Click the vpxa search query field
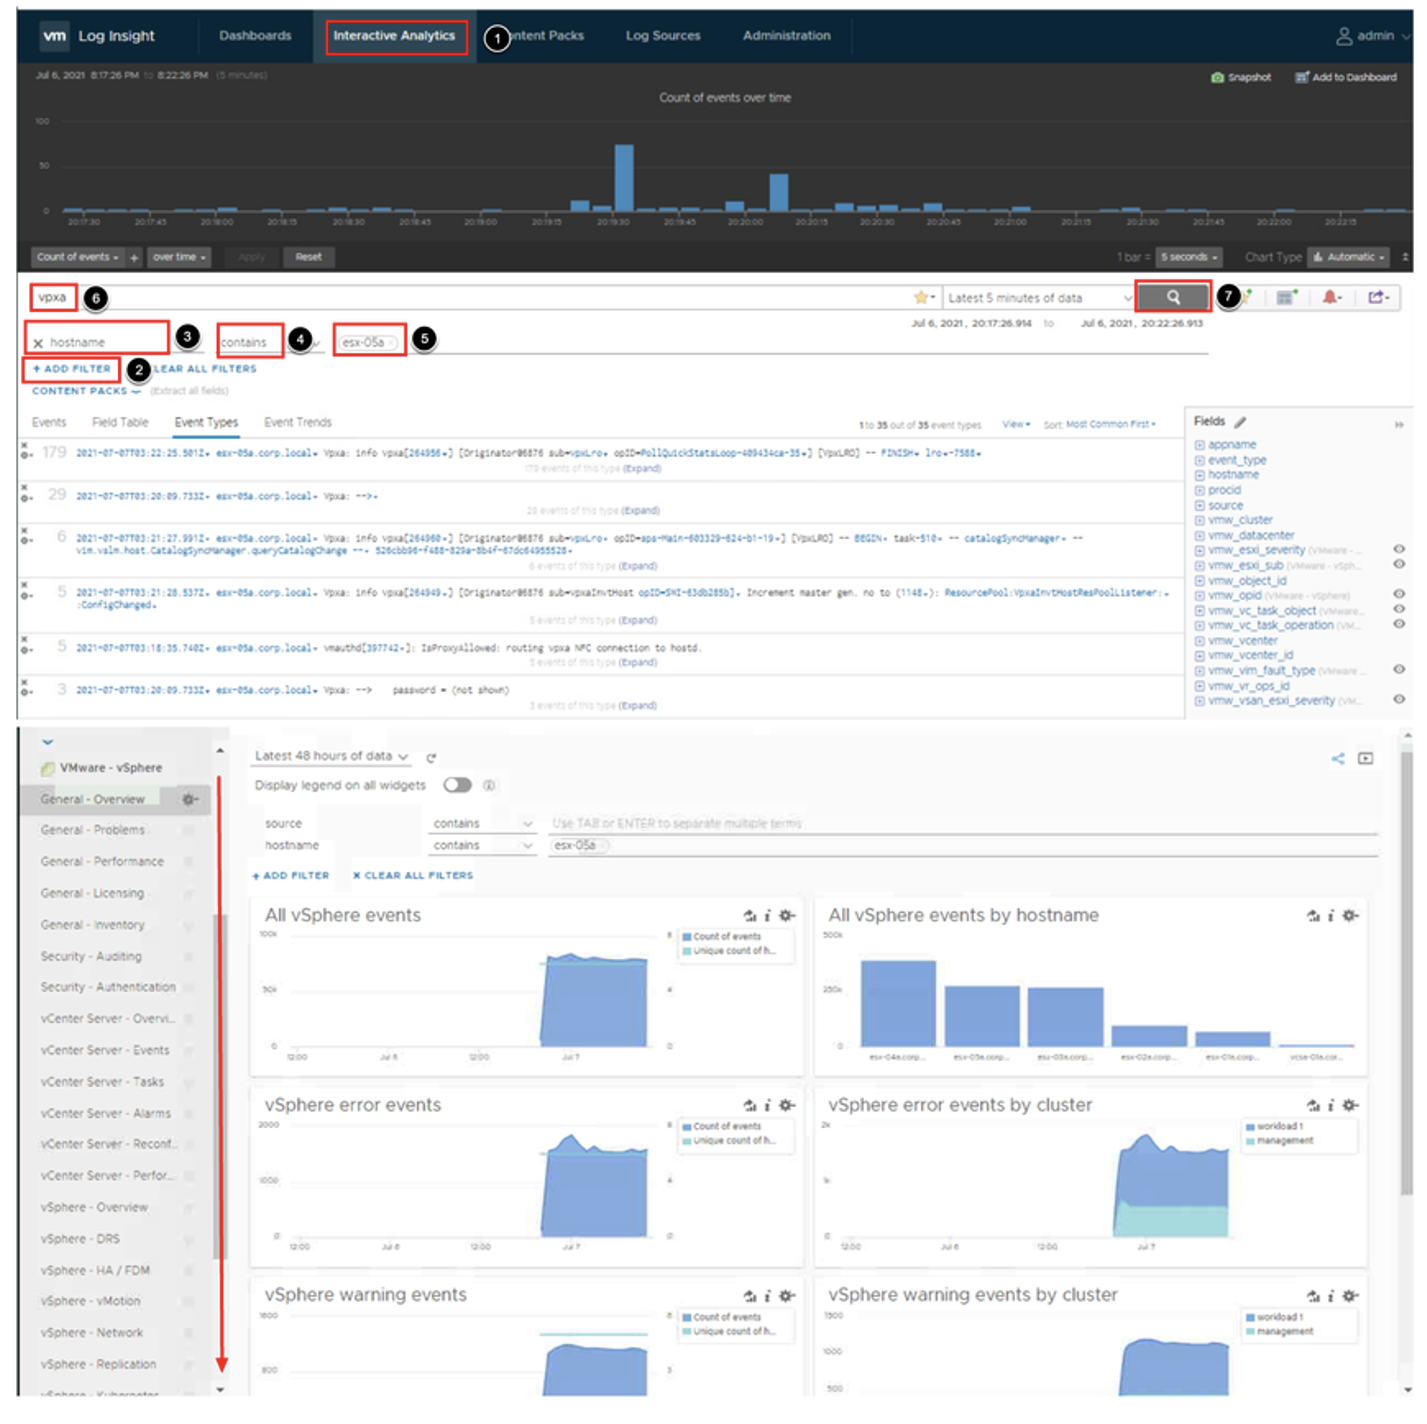The height and width of the screenshot is (1424, 1427). pos(52,297)
